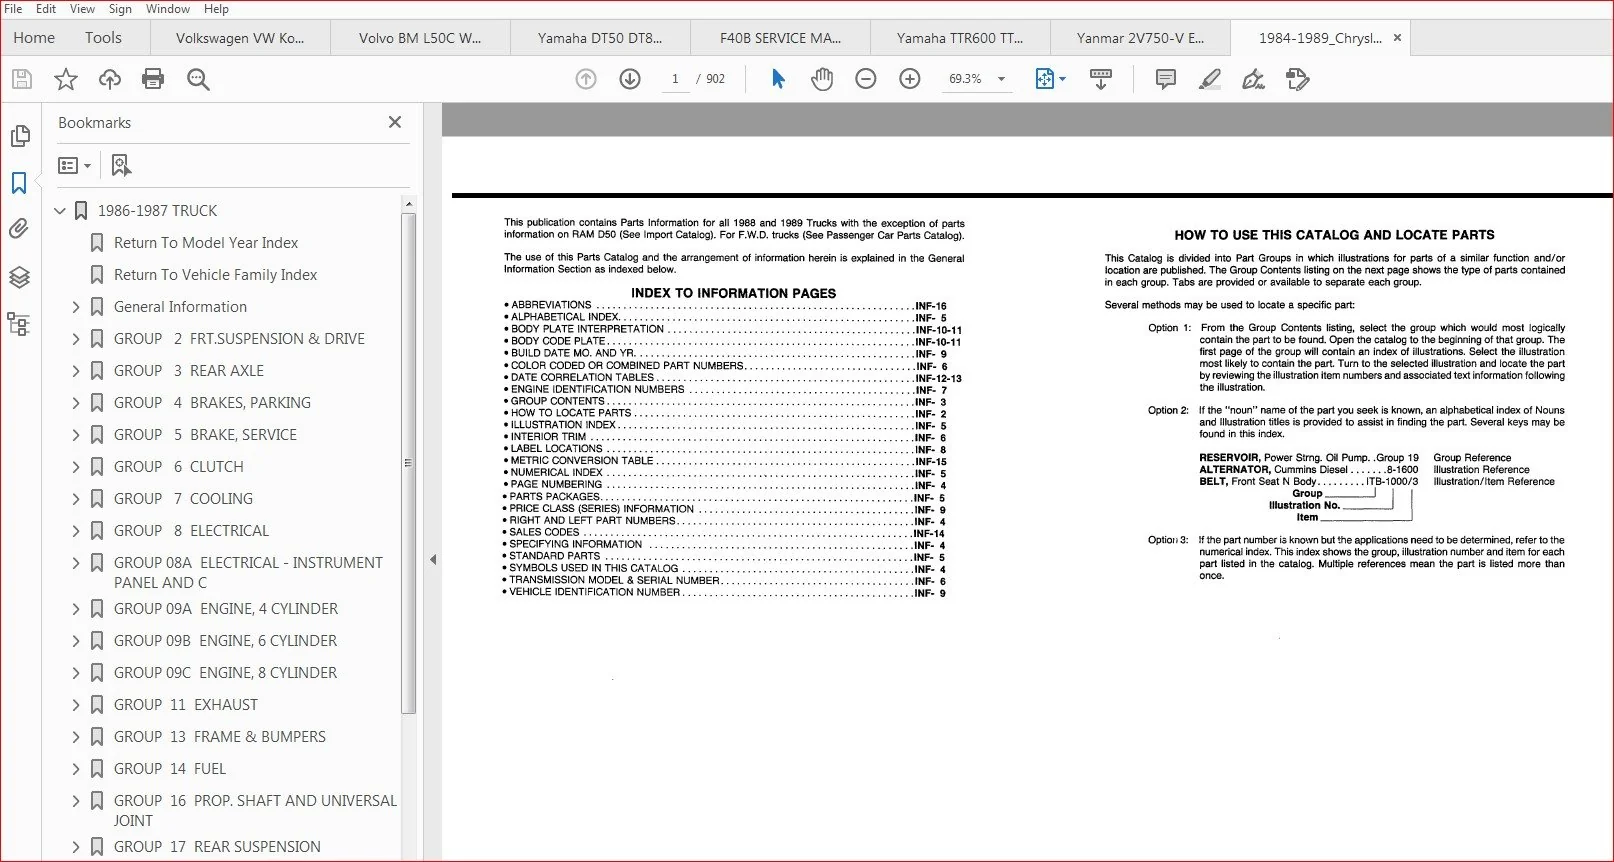
Task: Switch to the Yanmar 2V750-V tab
Action: tap(1140, 38)
